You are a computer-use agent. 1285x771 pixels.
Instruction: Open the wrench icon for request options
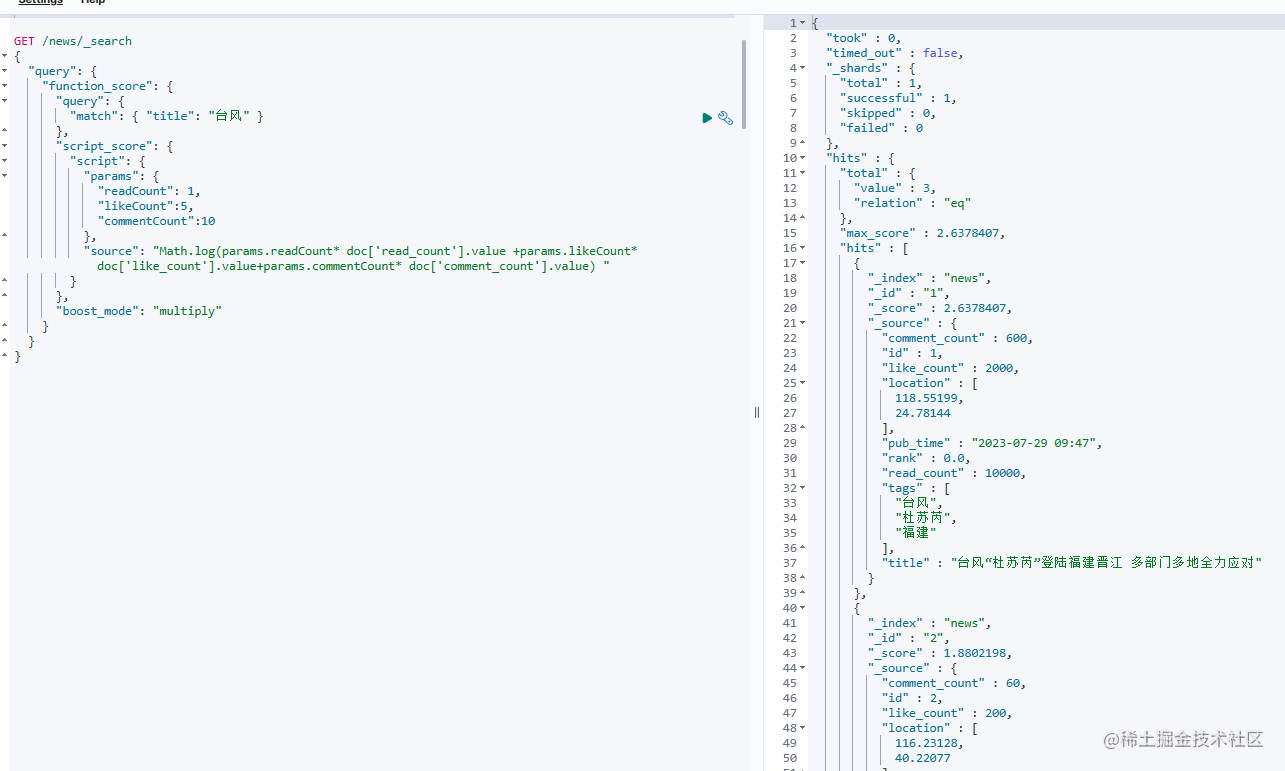pos(725,117)
